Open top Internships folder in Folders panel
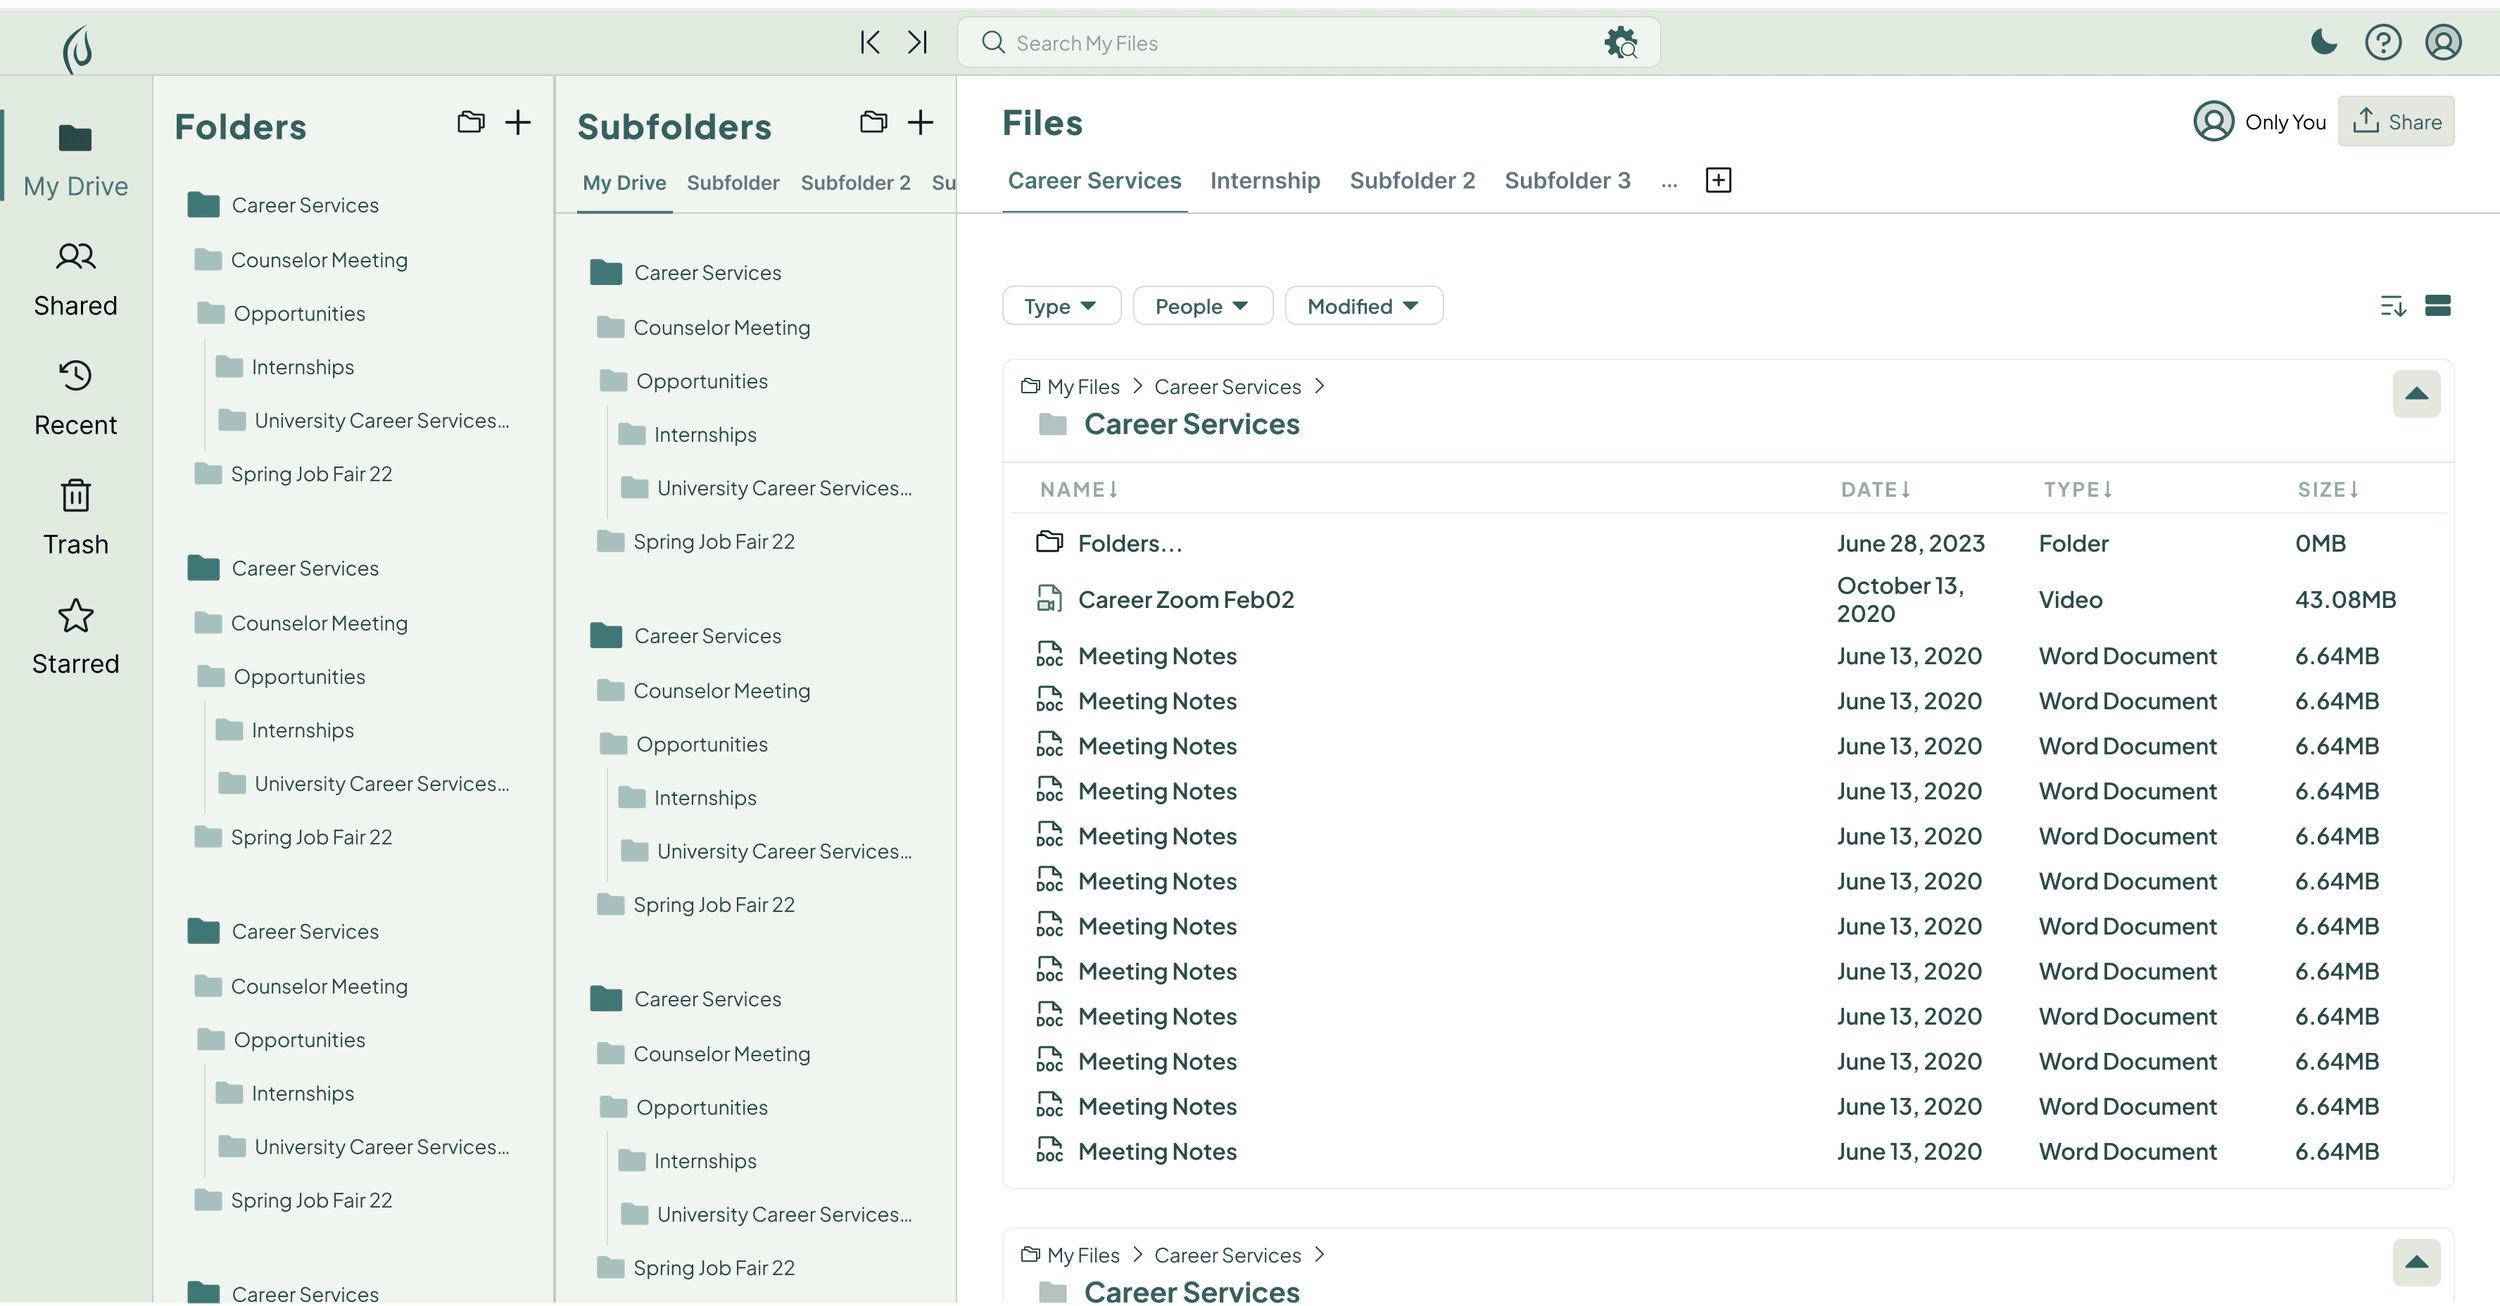 (285, 367)
